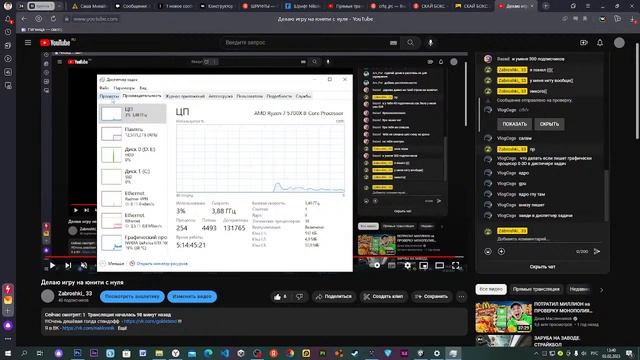Dislike the video with thumbs down

[300, 297]
